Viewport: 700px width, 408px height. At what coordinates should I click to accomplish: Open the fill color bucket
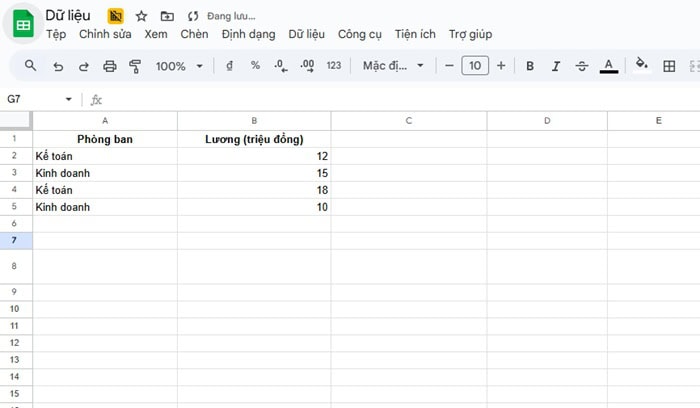642,66
